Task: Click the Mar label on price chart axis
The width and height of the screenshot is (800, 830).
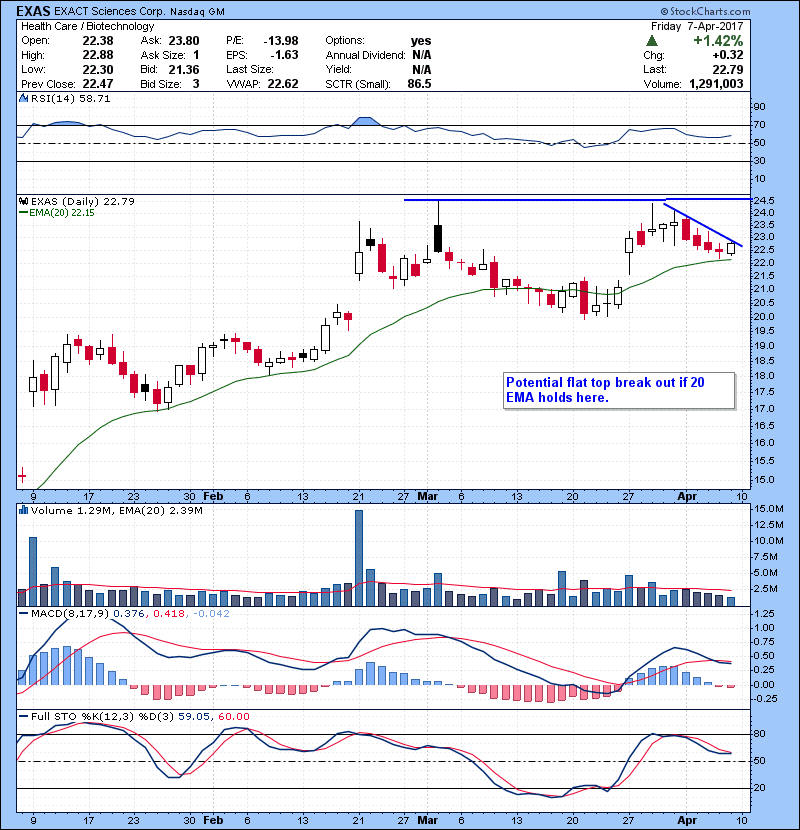Action: point(427,497)
